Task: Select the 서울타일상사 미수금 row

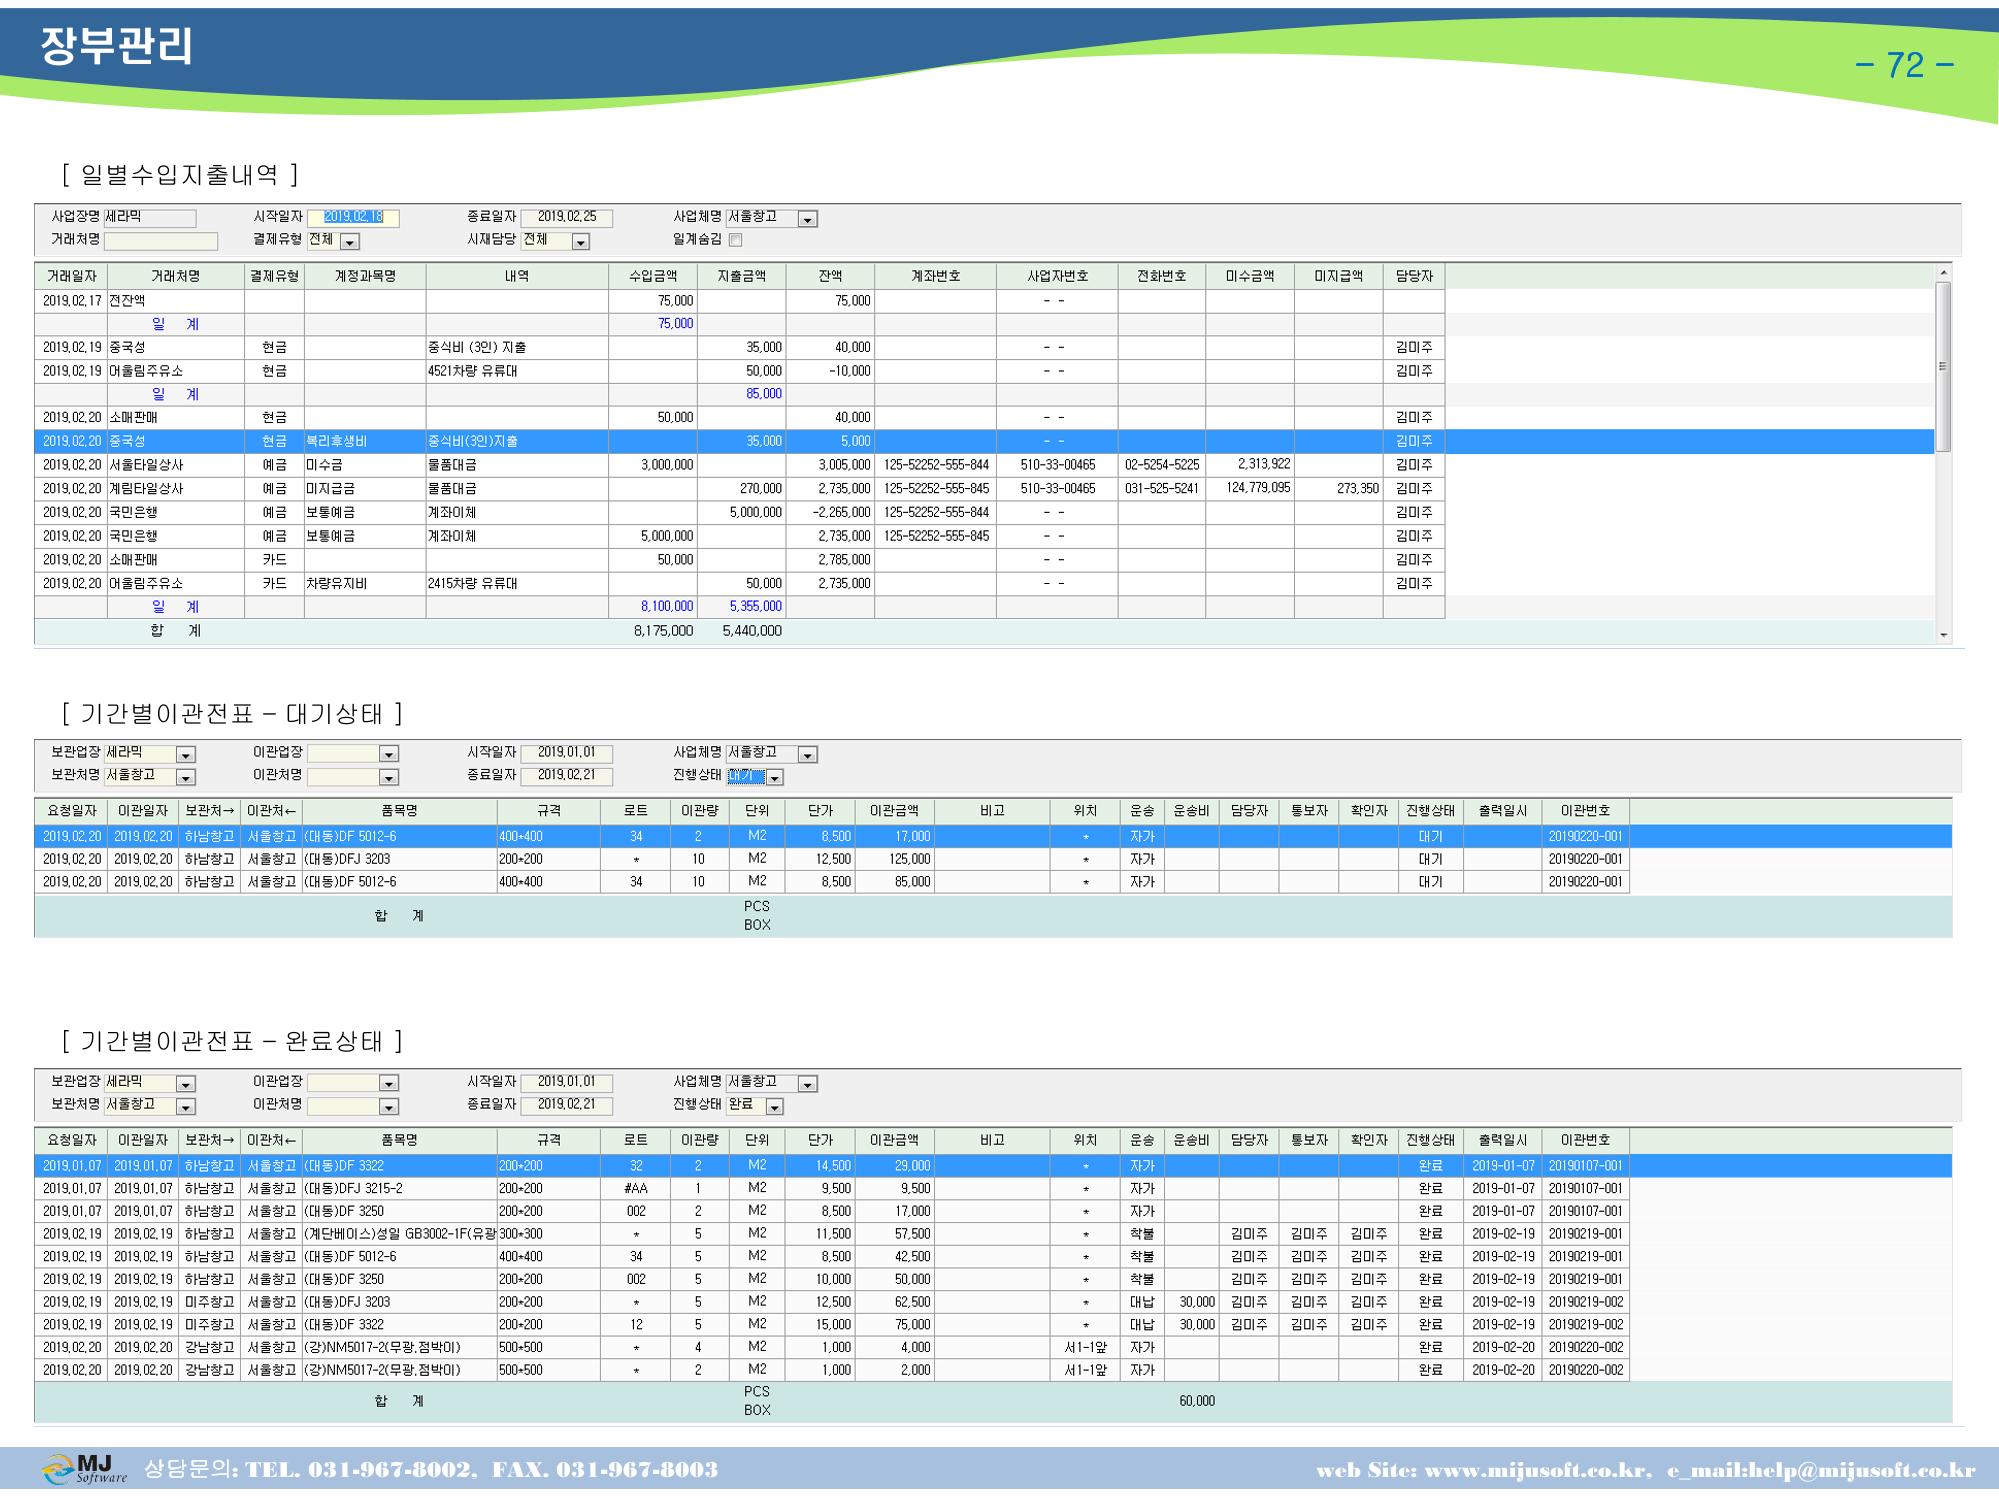Action: point(740,465)
